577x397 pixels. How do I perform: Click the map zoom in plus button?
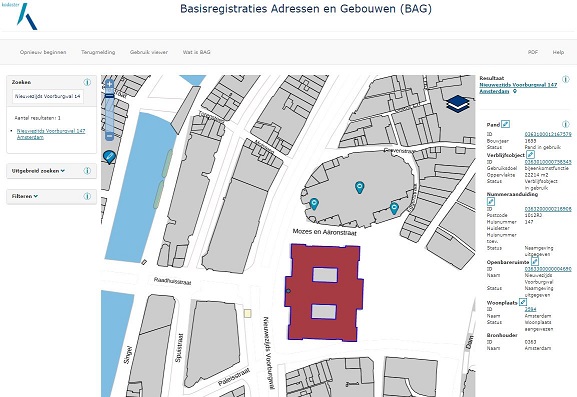pos(109,84)
